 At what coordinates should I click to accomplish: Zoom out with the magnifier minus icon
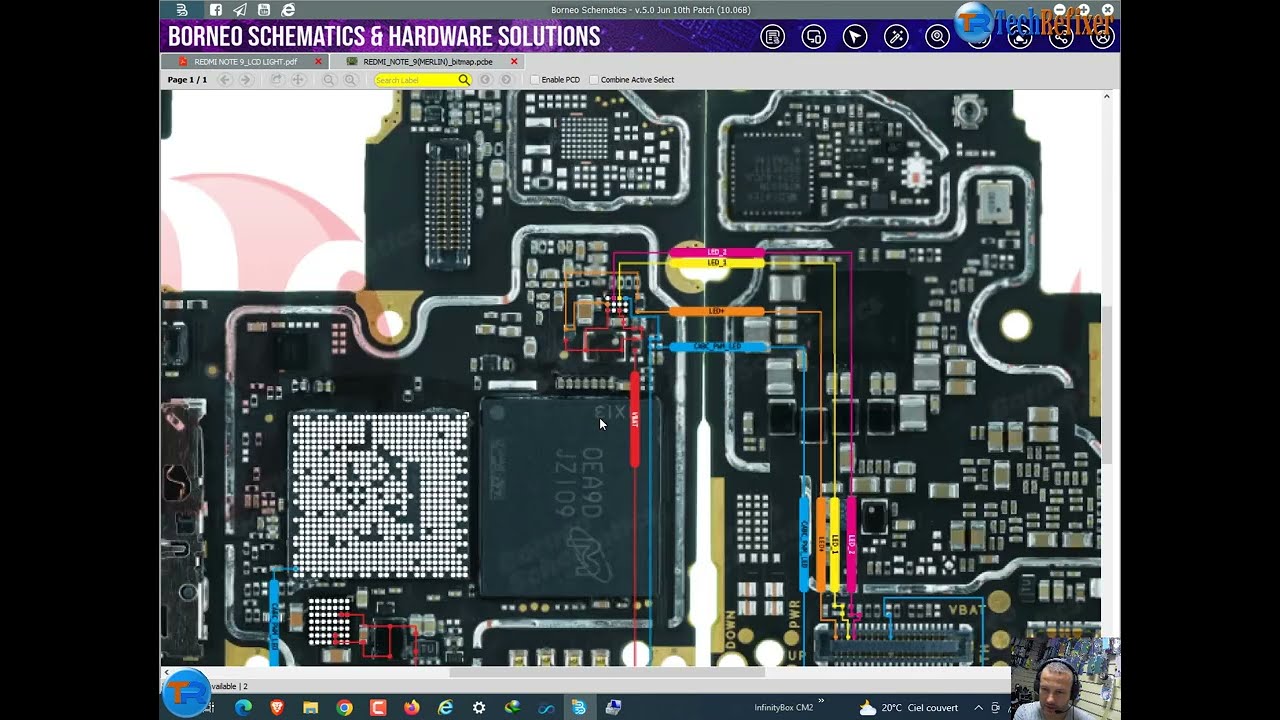(329, 80)
